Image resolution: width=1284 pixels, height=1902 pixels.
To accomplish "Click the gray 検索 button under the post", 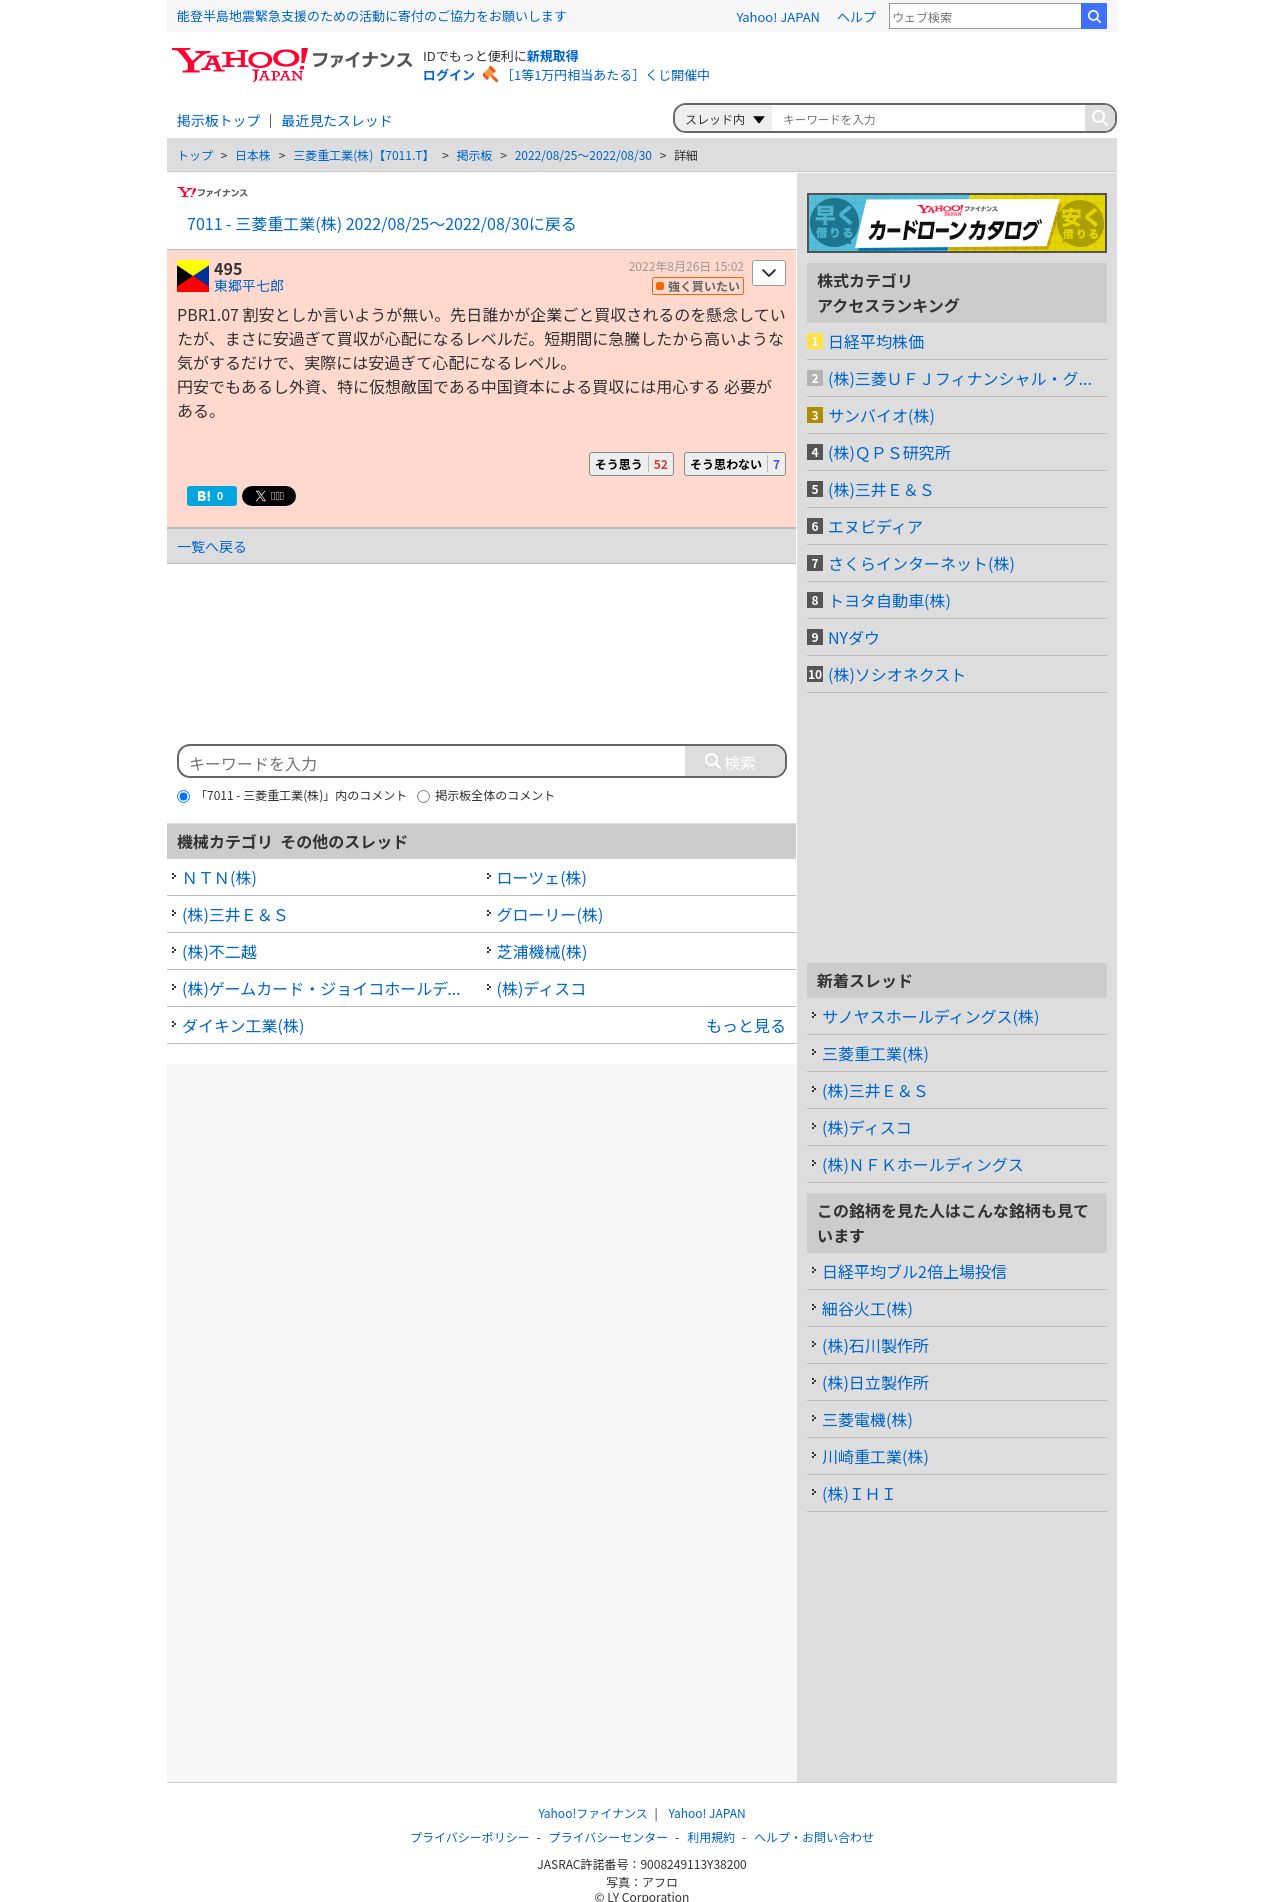I will coord(735,761).
